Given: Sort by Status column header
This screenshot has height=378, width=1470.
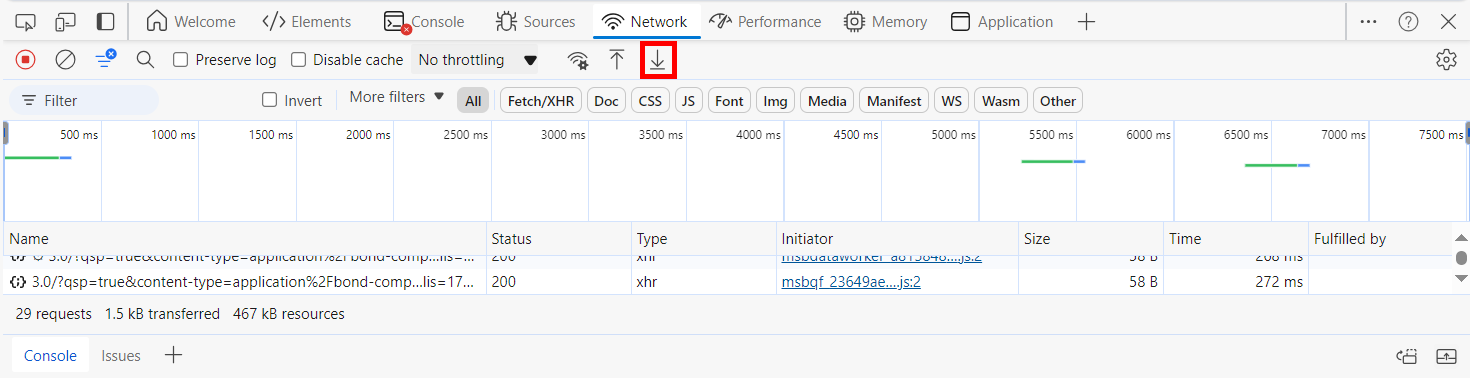Looking at the screenshot, I should 559,239.
